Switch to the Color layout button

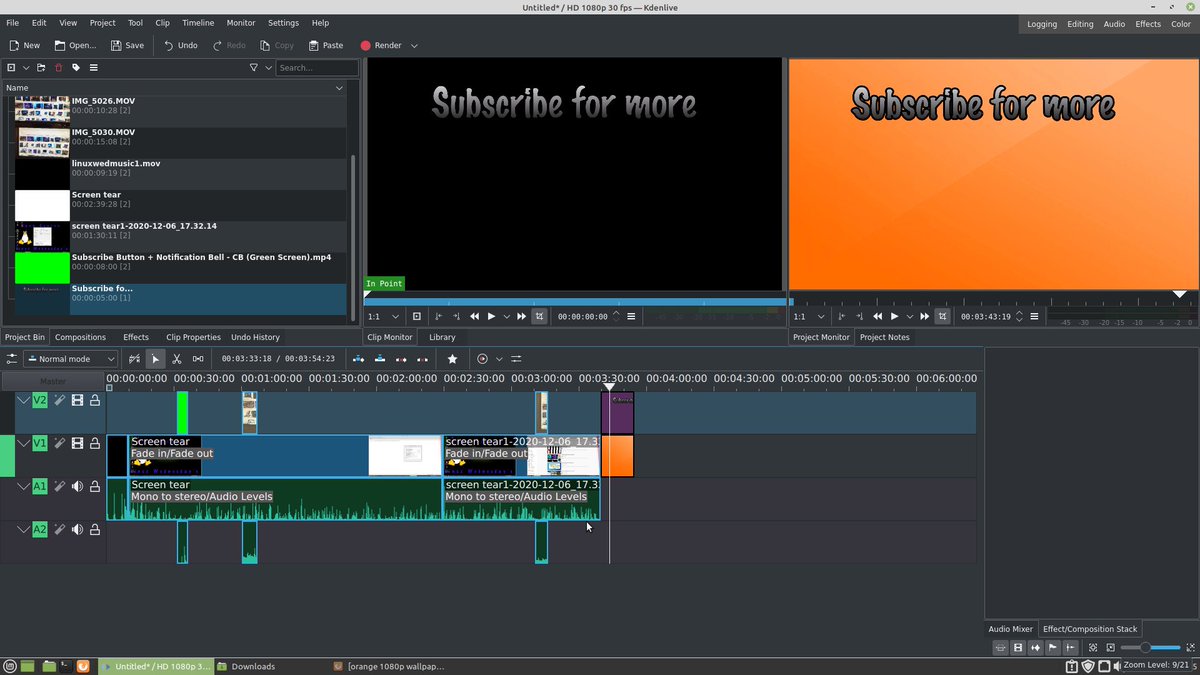tap(1181, 23)
